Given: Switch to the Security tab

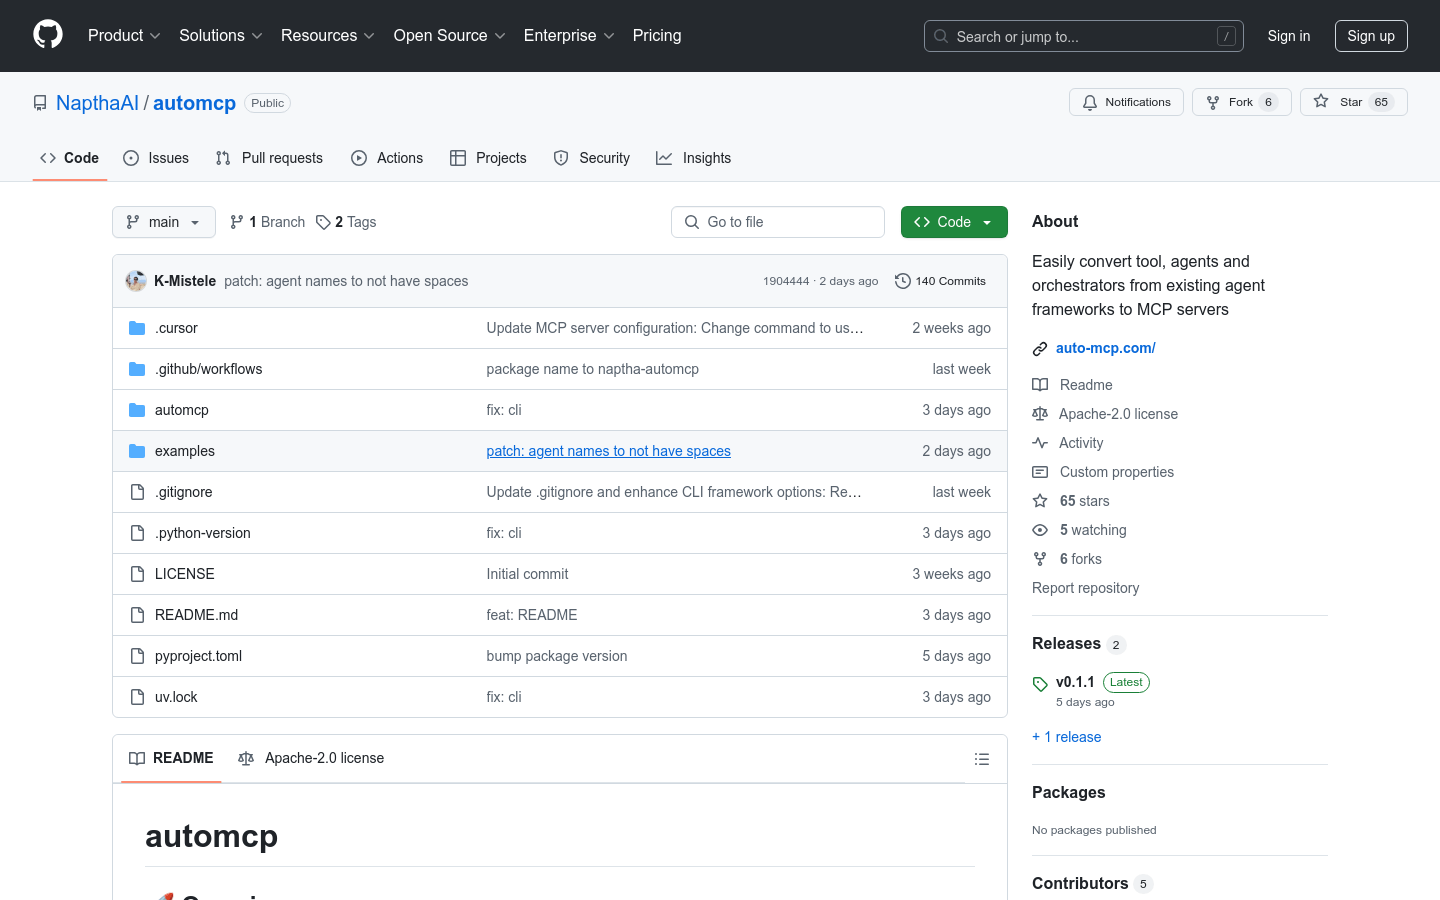Looking at the screenshot, I should [x=592, y=158].
